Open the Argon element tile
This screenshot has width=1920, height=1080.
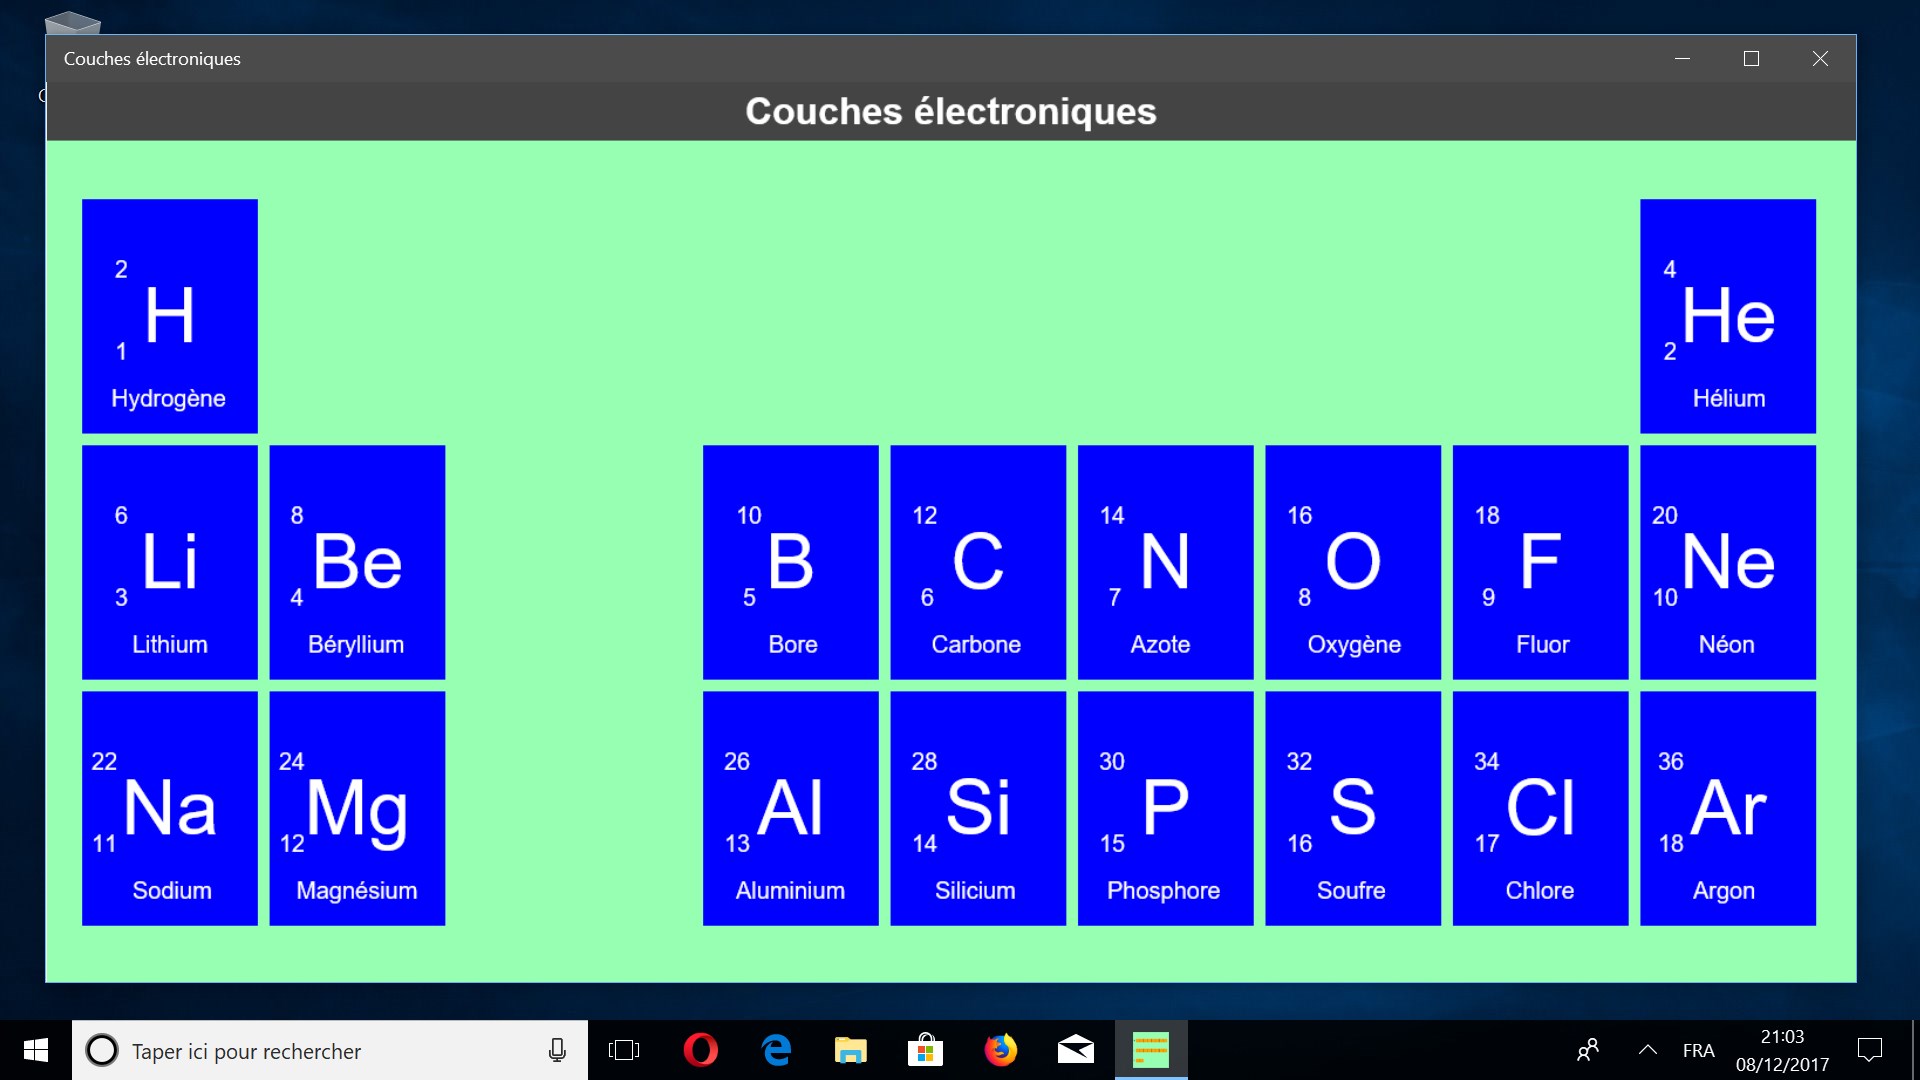(1727, 808)
